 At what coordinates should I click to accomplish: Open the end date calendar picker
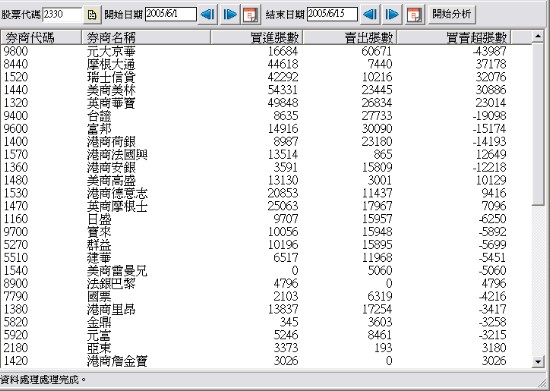(x=415, y=15)
